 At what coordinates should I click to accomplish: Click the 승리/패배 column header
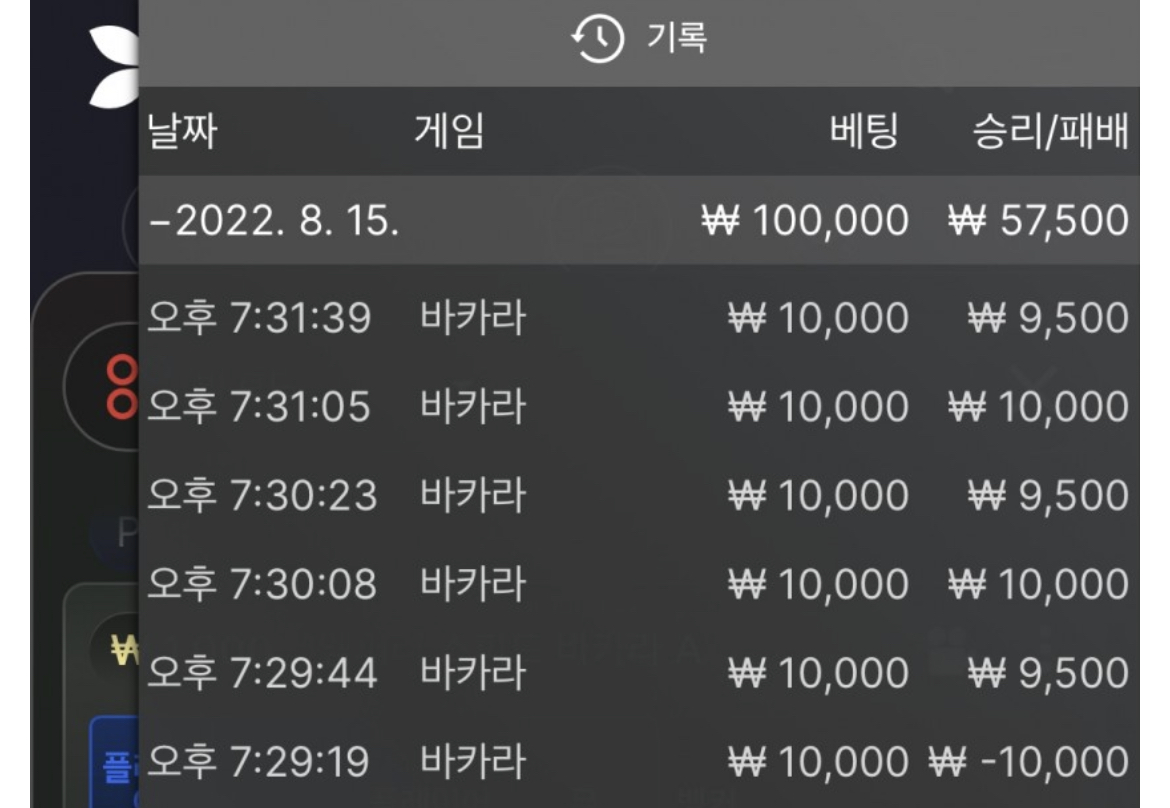1050,132
